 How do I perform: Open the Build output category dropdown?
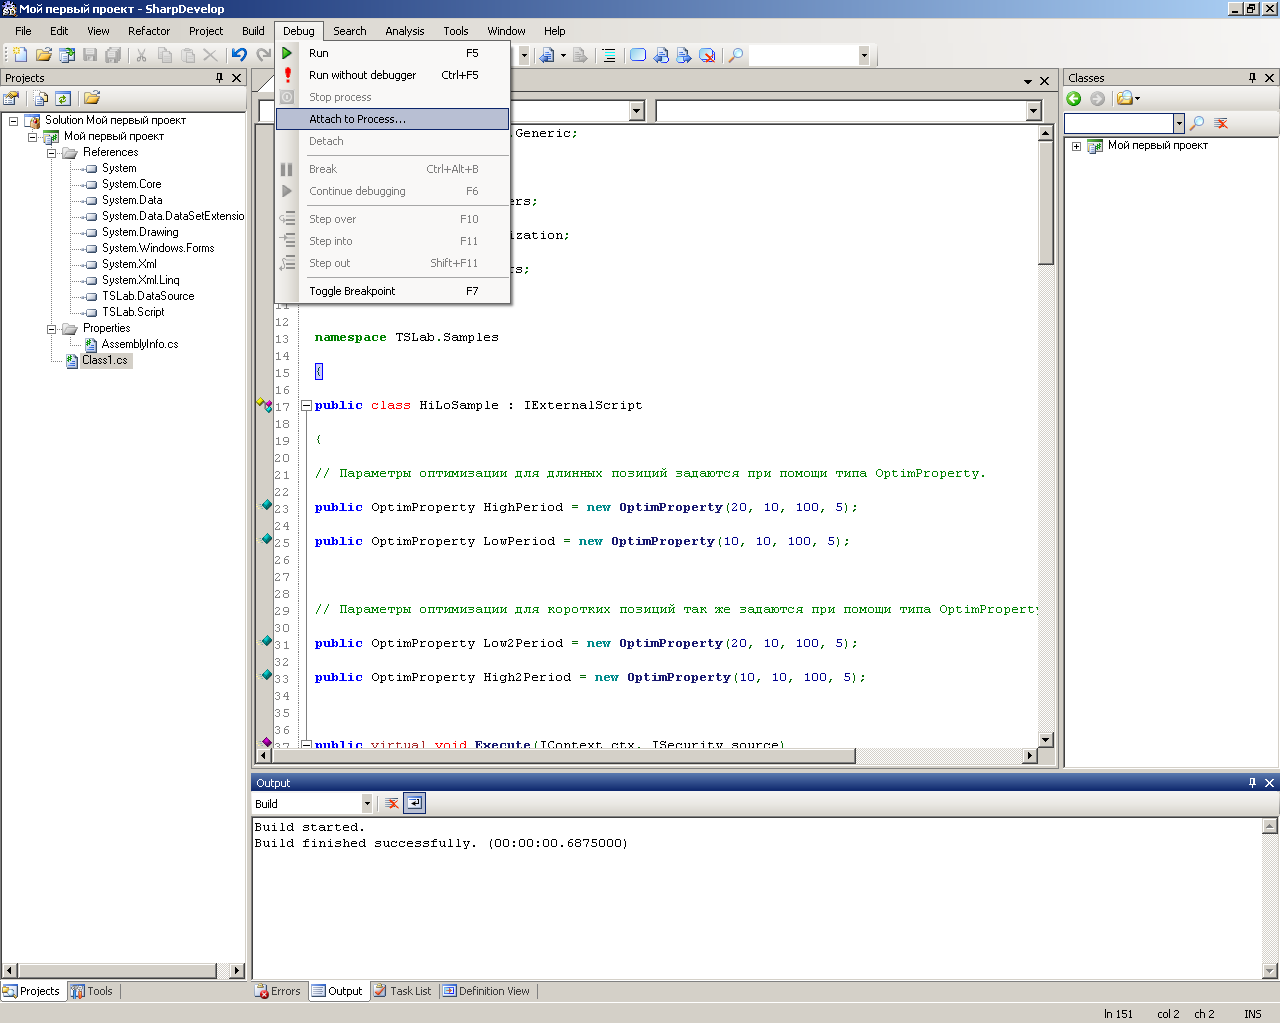pyautogui.click(x=366, y=803)
